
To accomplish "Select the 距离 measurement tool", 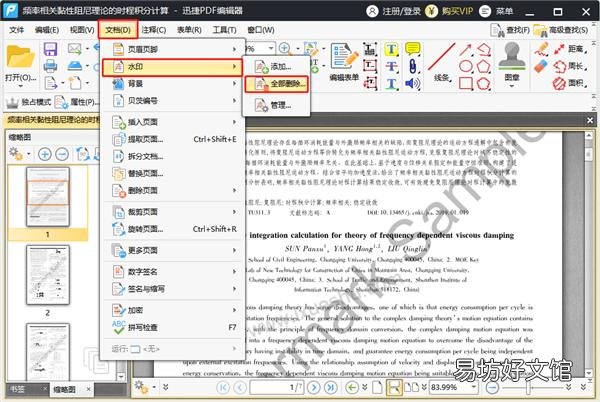I will tap(570, 49).
